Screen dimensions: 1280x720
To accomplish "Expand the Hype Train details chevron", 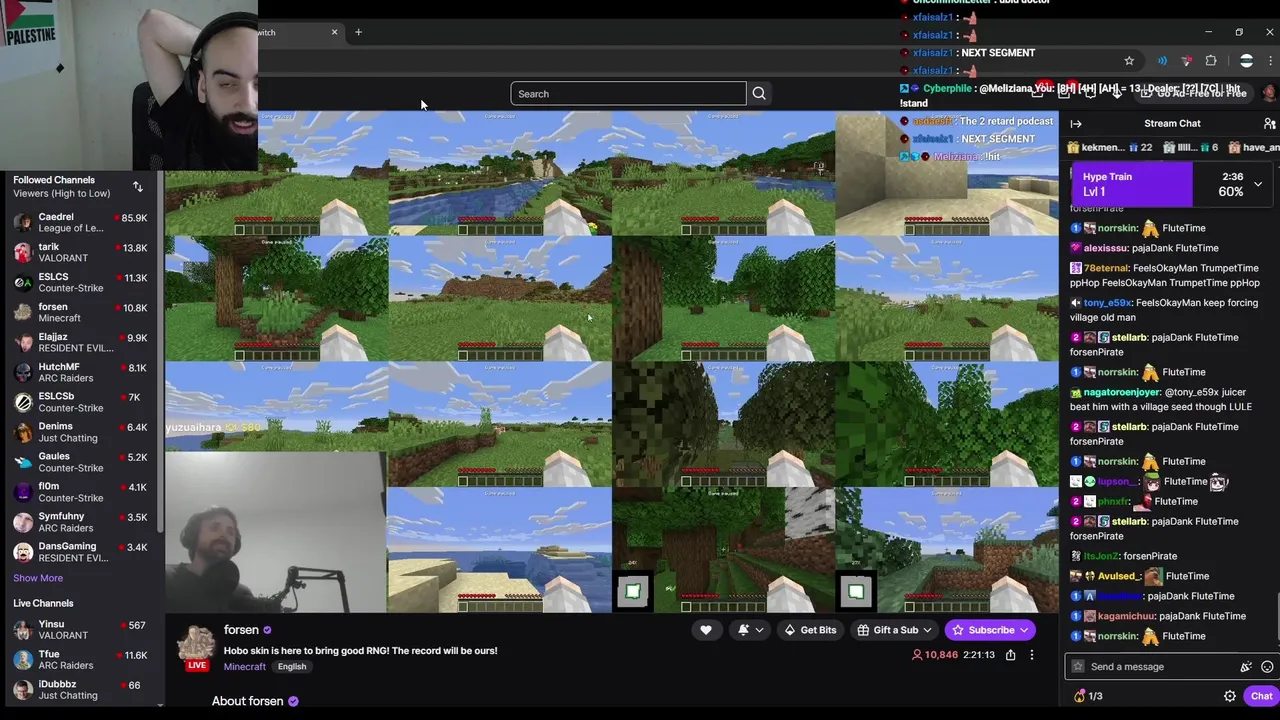I will tap(1258, 185).
